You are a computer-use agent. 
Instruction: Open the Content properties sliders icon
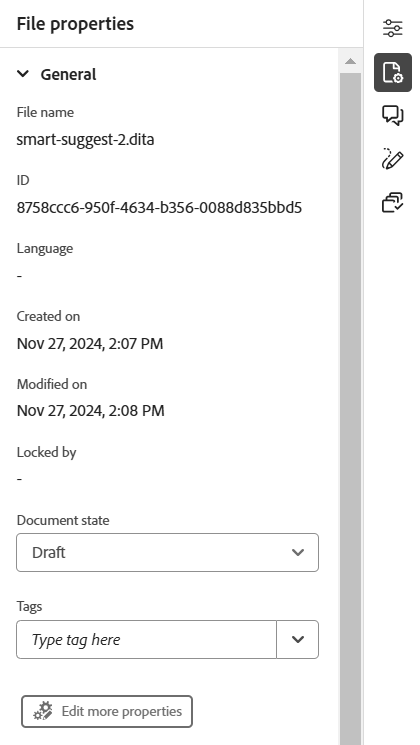click(393, 28)
